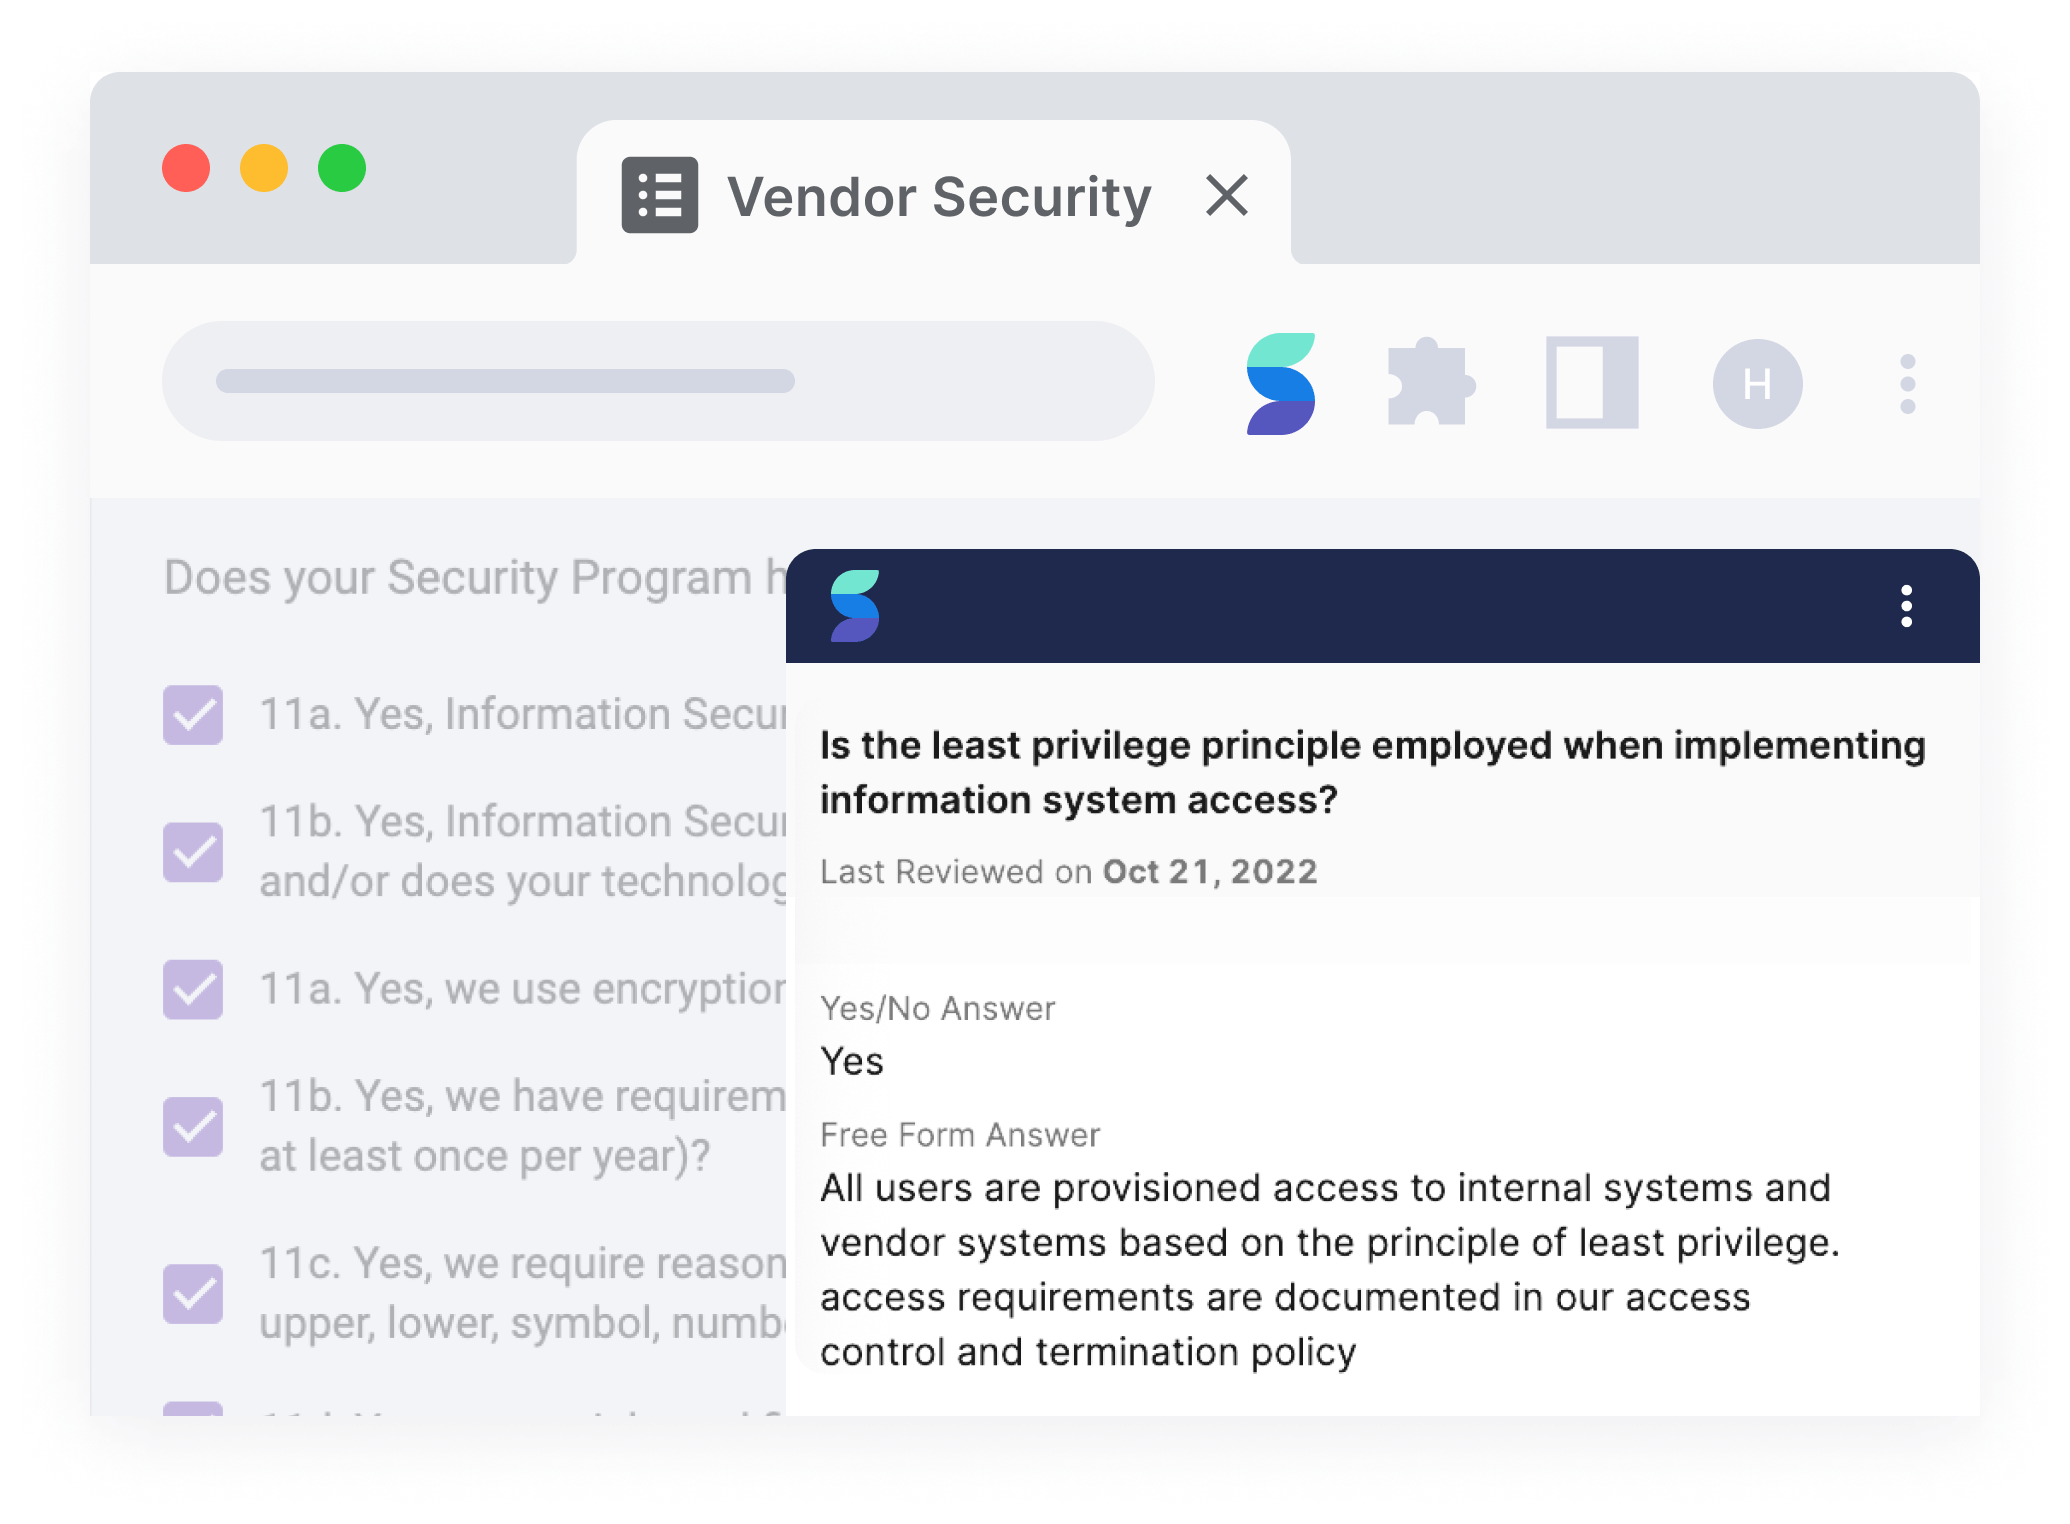
Task: Open the H profile avatar
Action: [1757, 384]
